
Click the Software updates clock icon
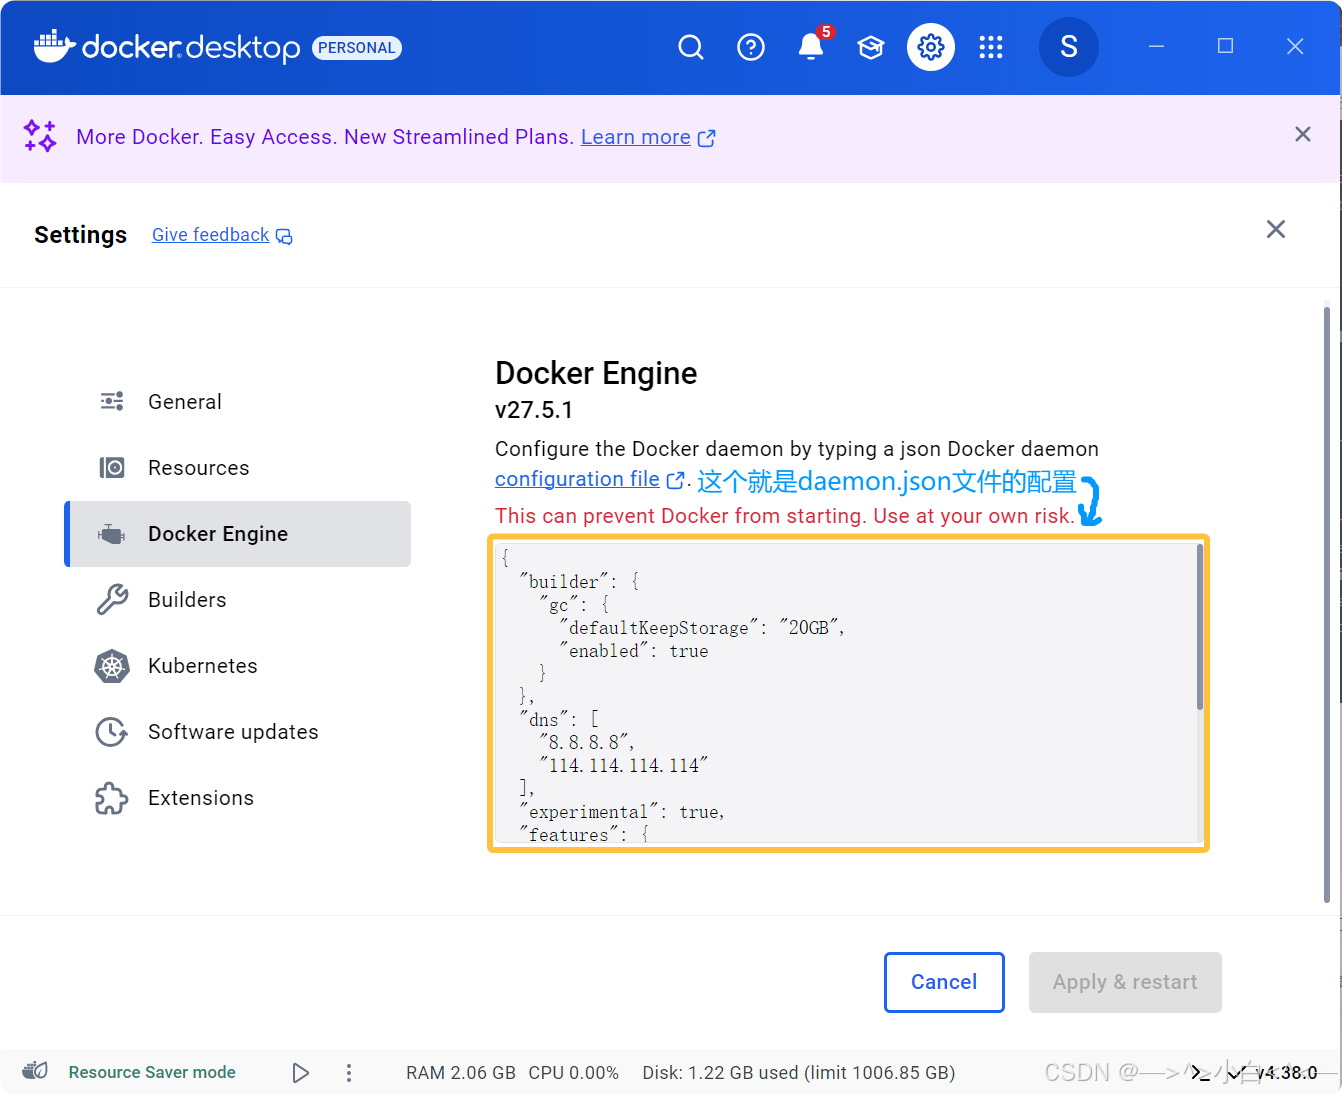coord(111,732)
